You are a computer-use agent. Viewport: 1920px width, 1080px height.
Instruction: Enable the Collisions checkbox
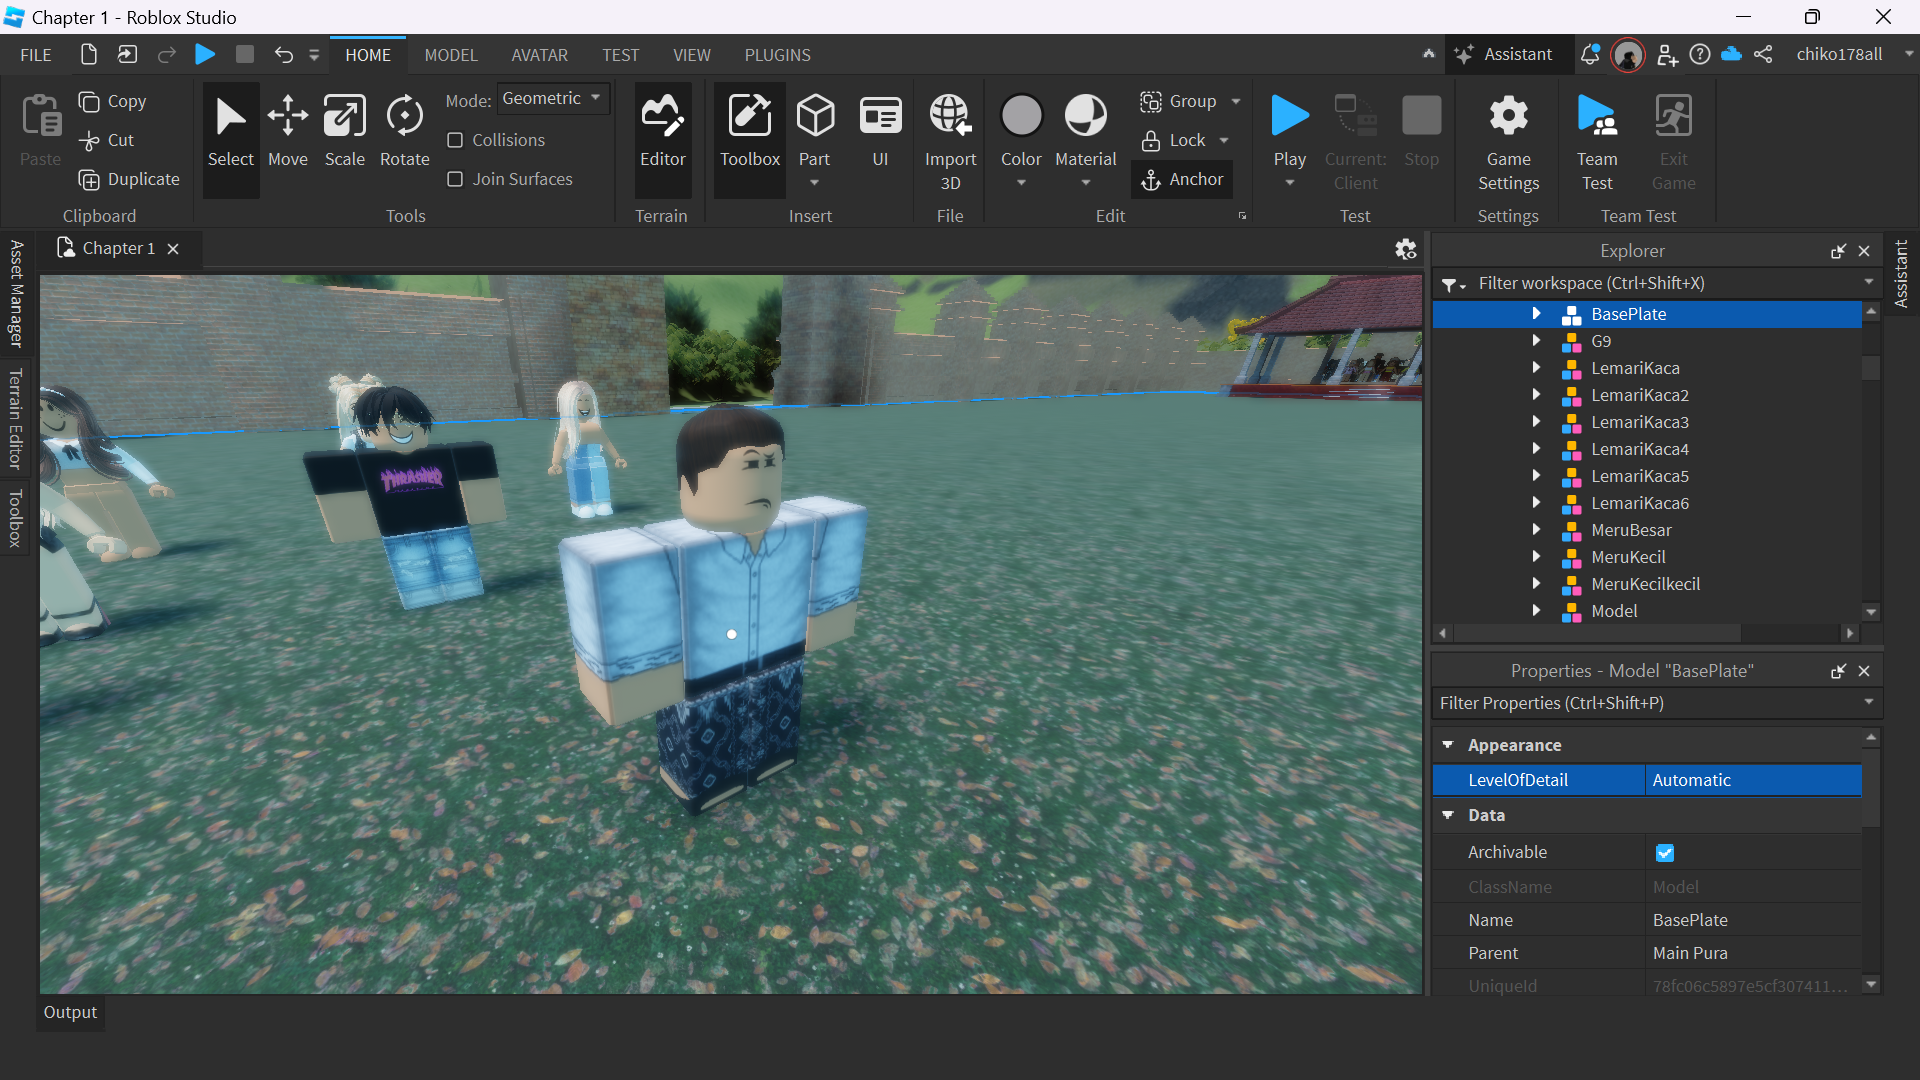pyautogui.click(x=455, y=140)
